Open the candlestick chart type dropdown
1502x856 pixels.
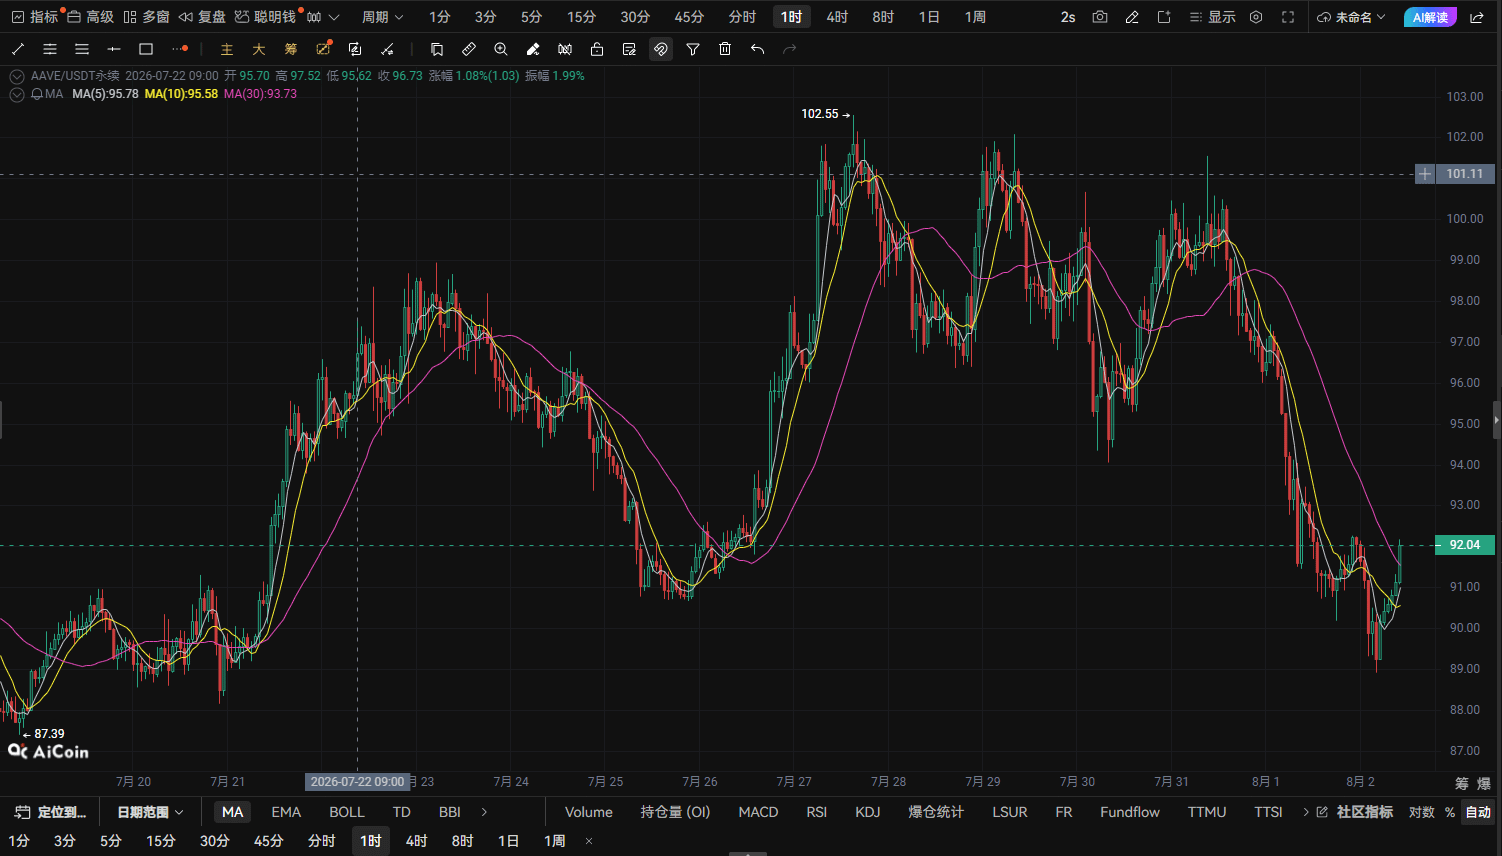[x=323, y=17]
